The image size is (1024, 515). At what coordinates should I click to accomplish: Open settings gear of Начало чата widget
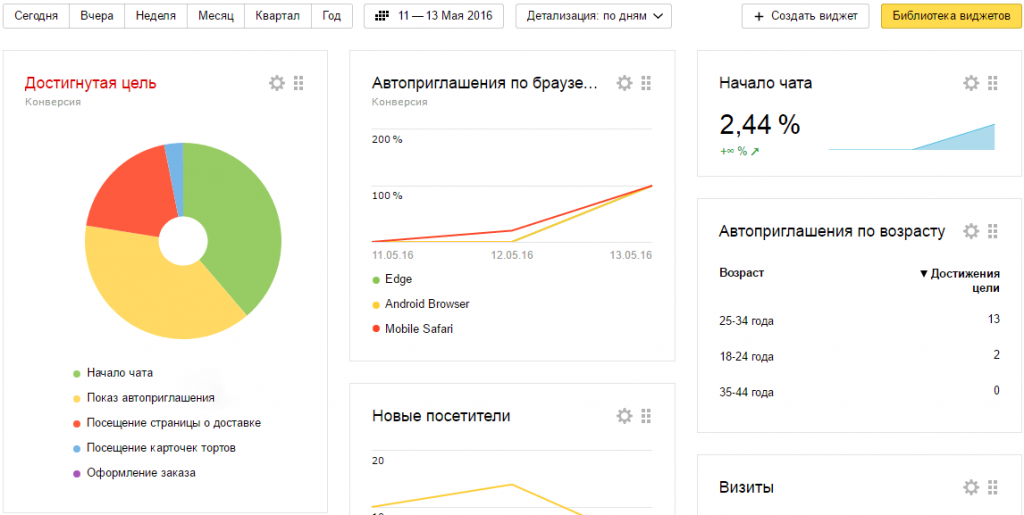(x=970, y=83)
